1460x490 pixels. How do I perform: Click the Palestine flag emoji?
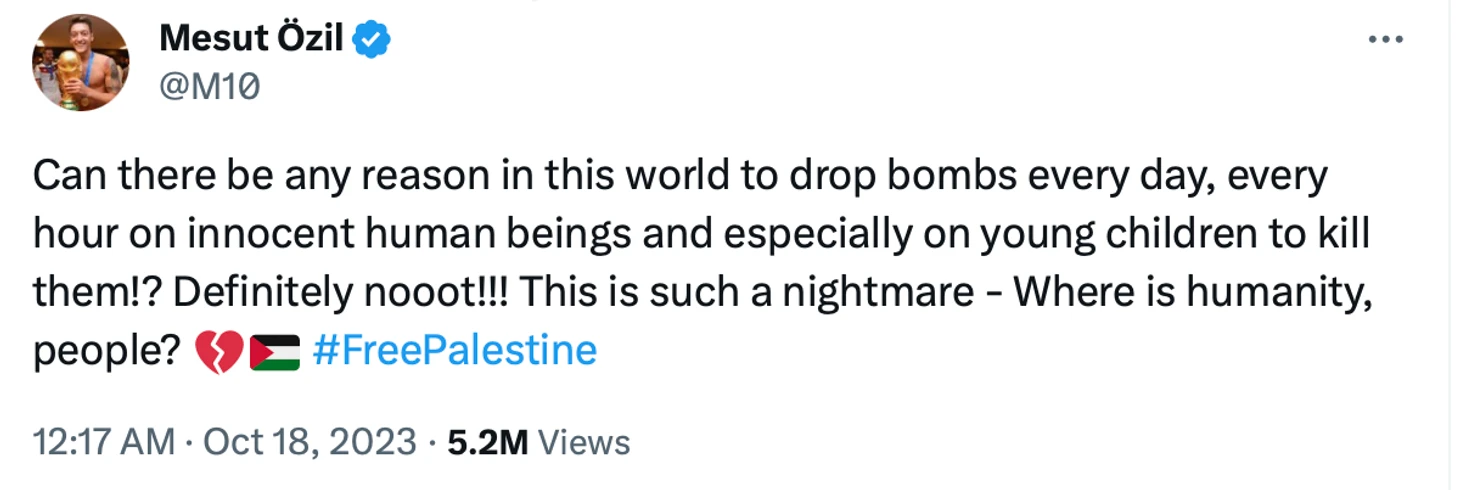pyautogui.click(x=275, y=353)
